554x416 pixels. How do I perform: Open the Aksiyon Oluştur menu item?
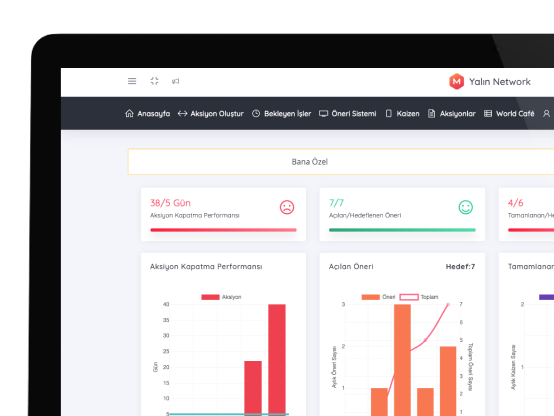pos(217,114)
